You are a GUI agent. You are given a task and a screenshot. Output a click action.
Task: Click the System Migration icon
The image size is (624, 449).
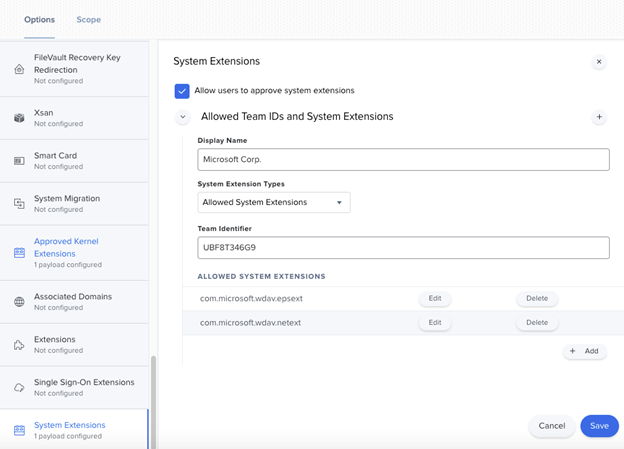pos(19,203)
